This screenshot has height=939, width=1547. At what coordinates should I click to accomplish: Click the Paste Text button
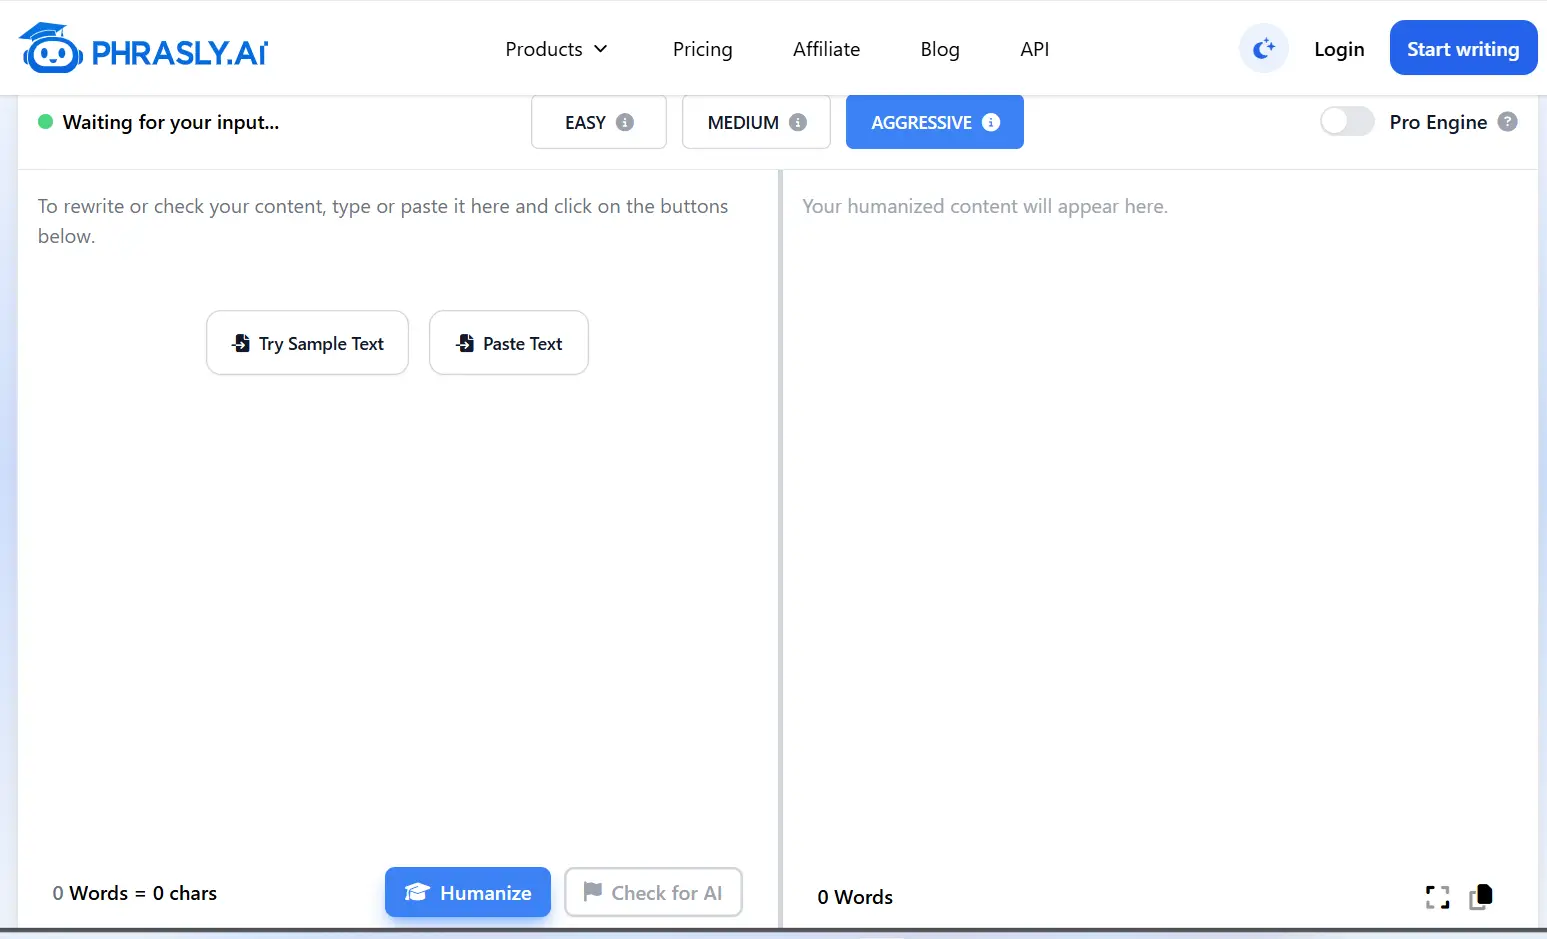[x=509, y=343]
